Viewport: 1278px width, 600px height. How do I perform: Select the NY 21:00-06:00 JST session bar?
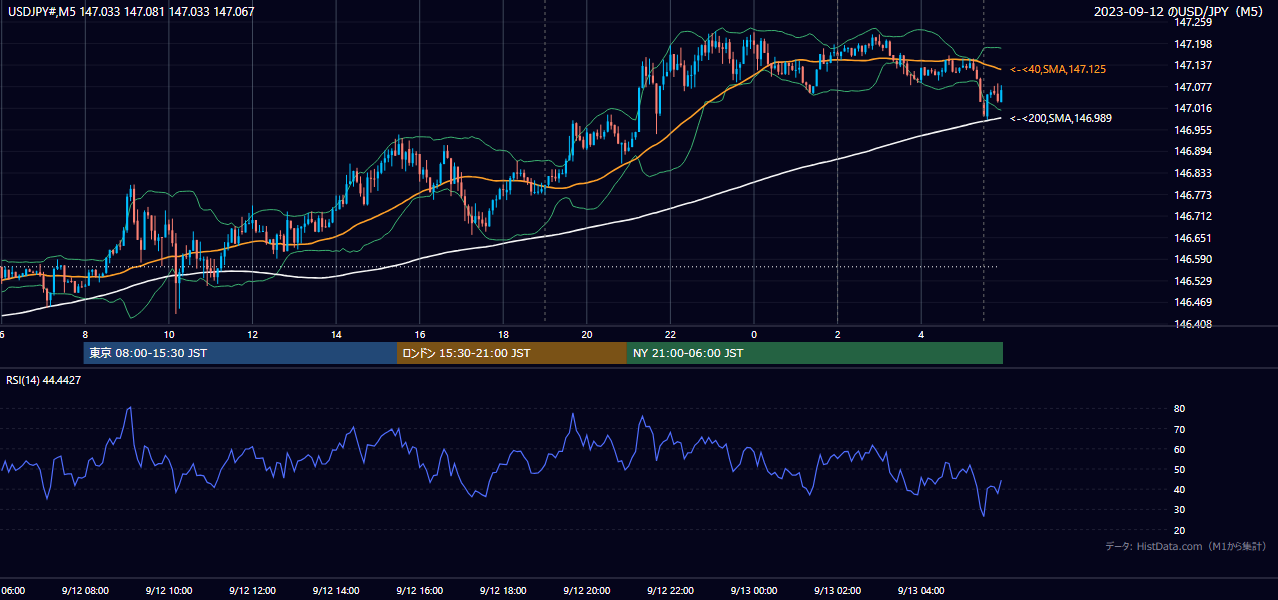click(815, 353)
